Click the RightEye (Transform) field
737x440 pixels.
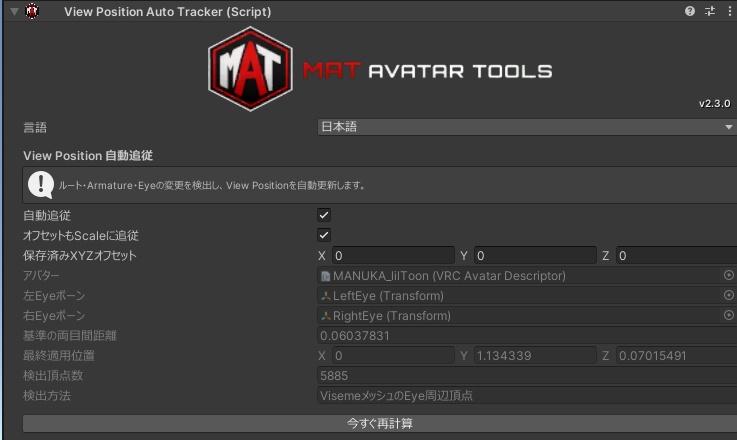click(x=519, y=315)
